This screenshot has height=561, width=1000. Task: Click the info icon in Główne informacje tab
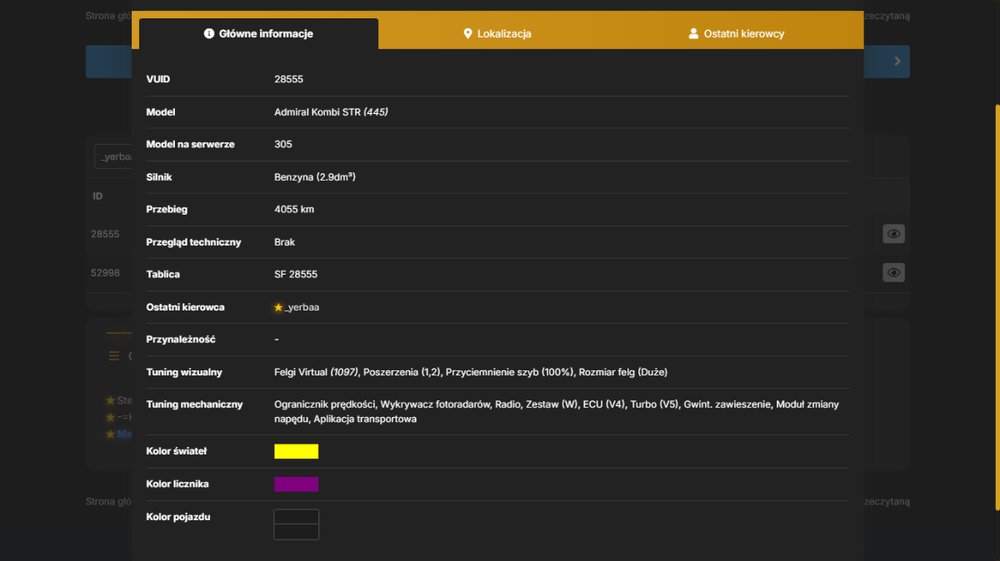(x=209, y=34)
